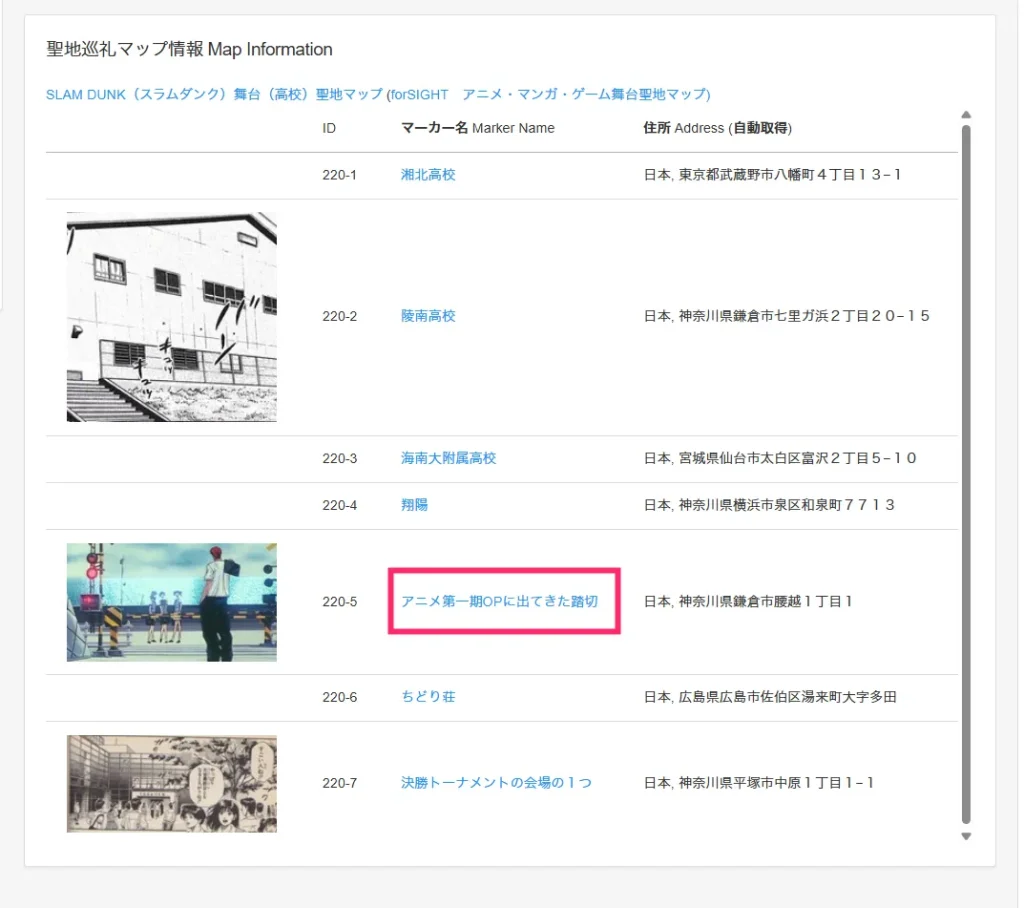
Task: Open the アニメ第一期OPに出てきた踏切 link
Action: pyautogui.click(x=500, y=601)
